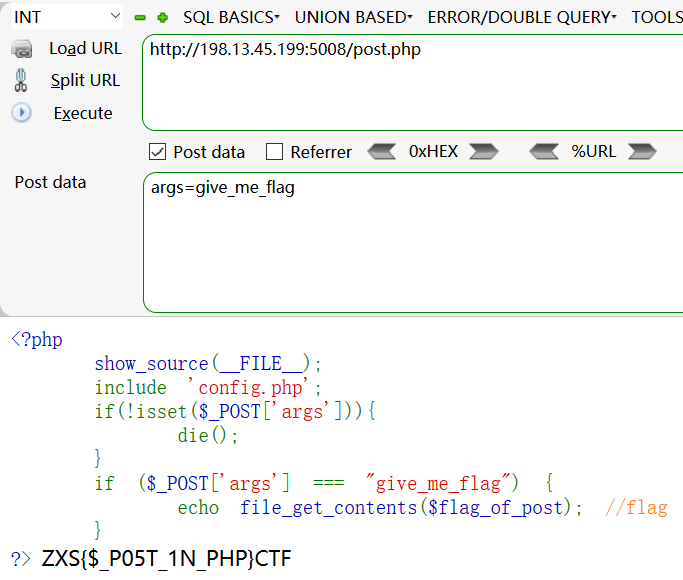Click the "give_me_flag" string in code
683x580 pixels.
click(439, 483)
